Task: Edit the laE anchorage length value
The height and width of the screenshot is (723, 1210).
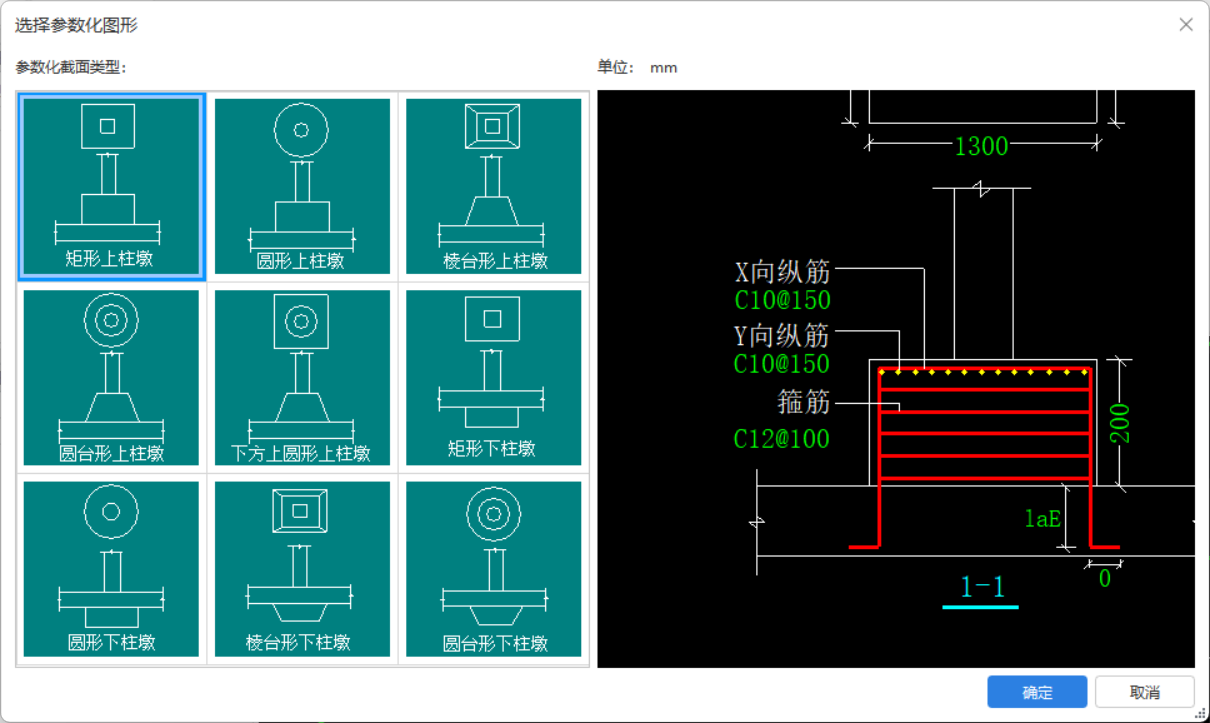Action: click(x=1043, y=518)
